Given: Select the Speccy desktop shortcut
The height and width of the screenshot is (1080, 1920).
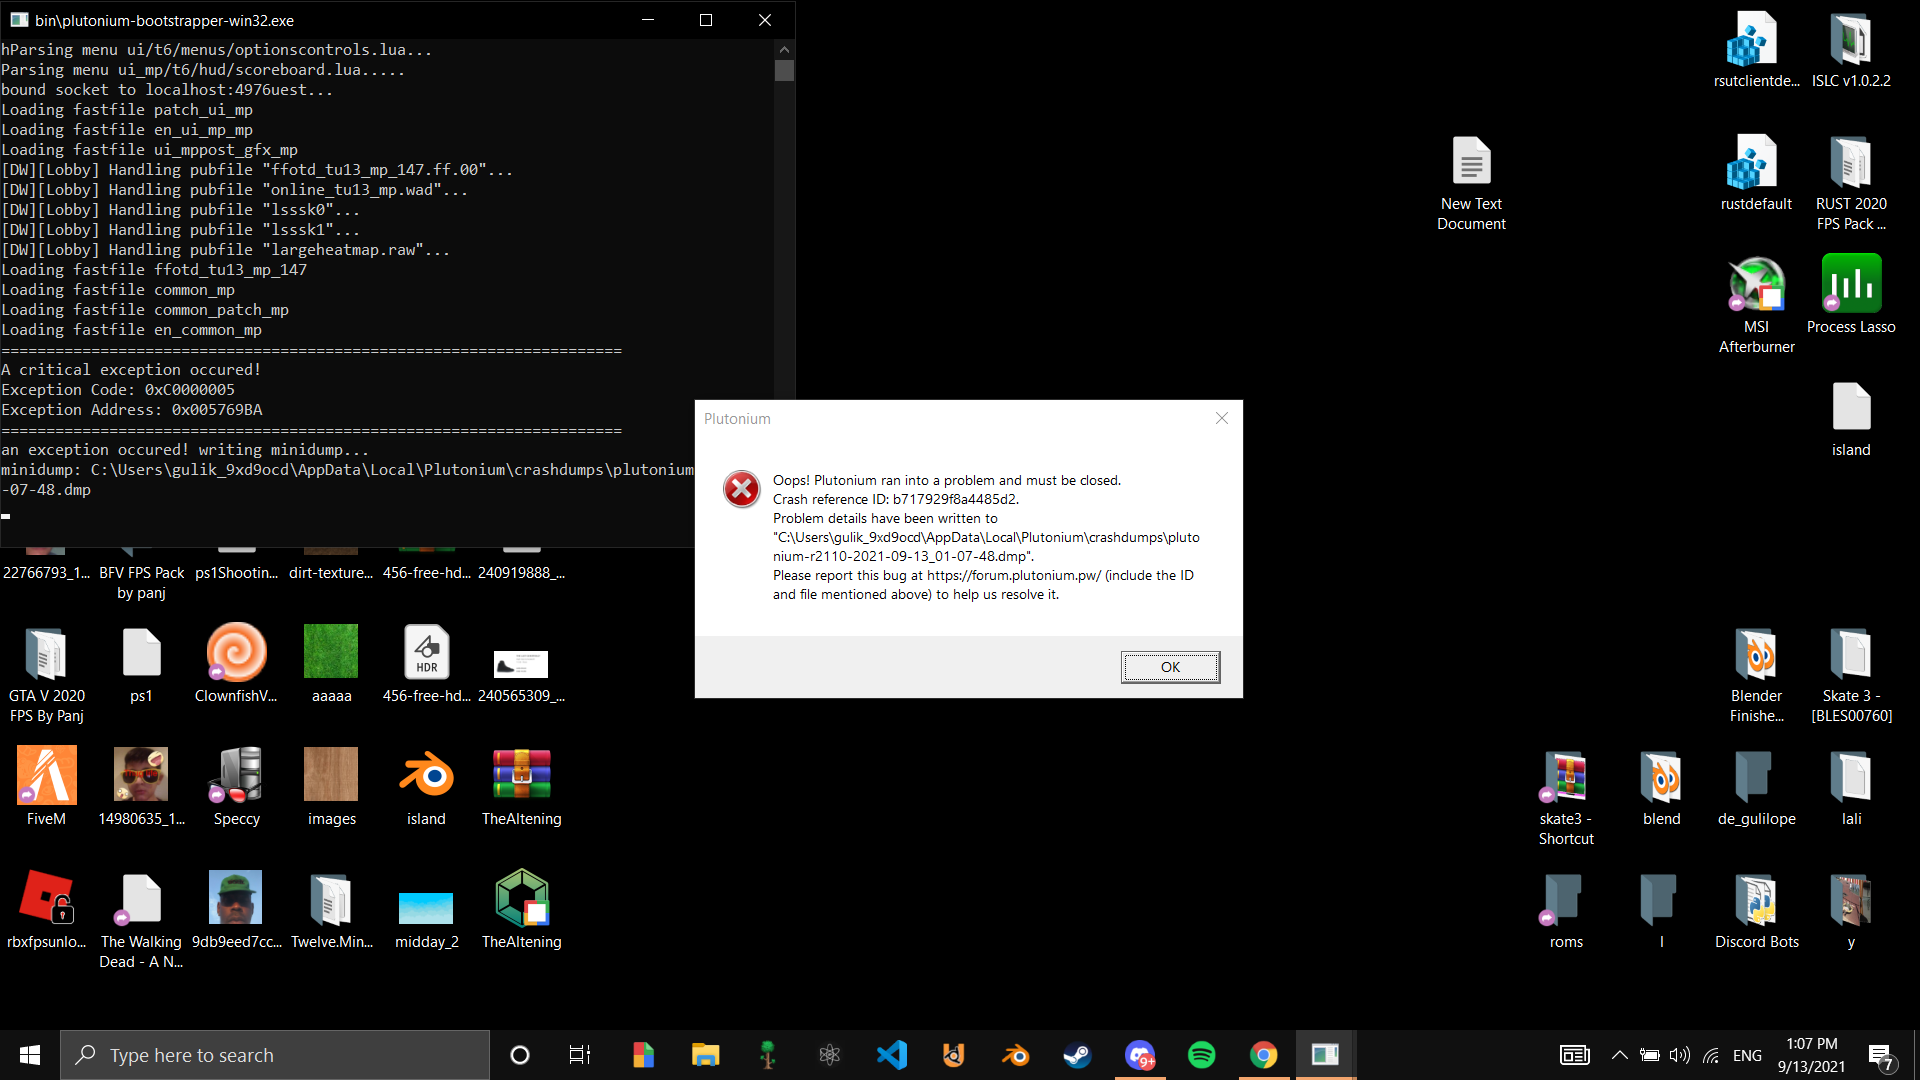Looking at the screenshot, I should [x=236, y=788].
